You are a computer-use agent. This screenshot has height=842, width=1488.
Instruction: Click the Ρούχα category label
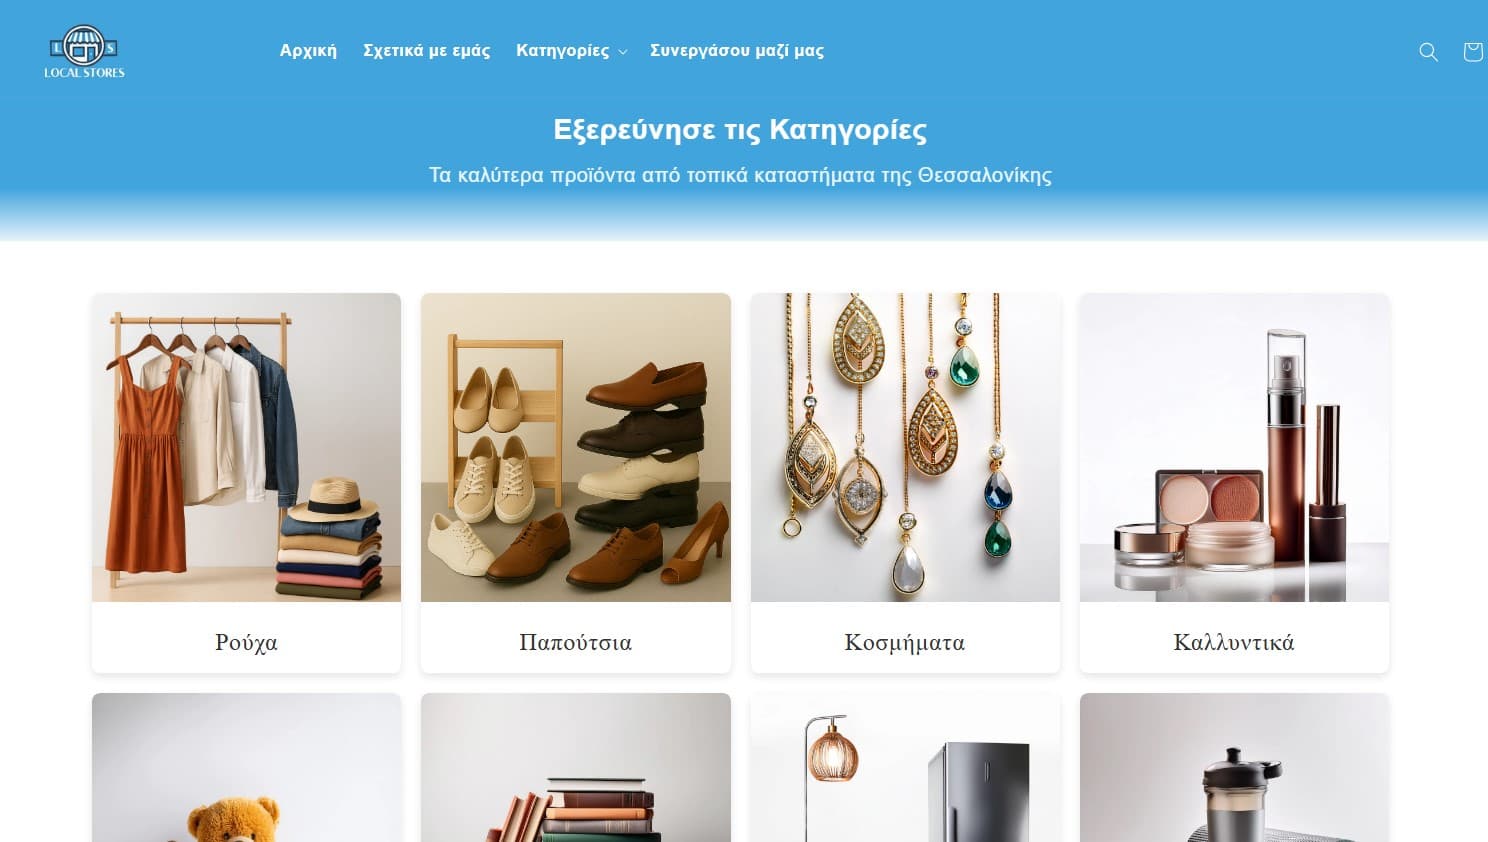[246, 642]
